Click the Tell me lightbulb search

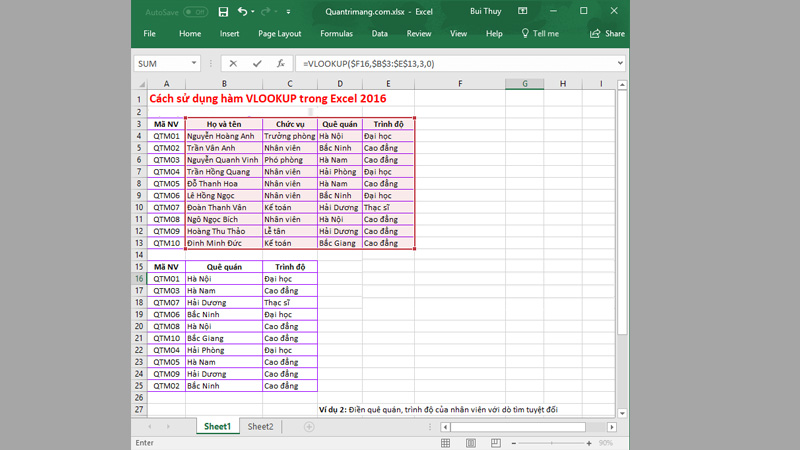tap(540, 34)
